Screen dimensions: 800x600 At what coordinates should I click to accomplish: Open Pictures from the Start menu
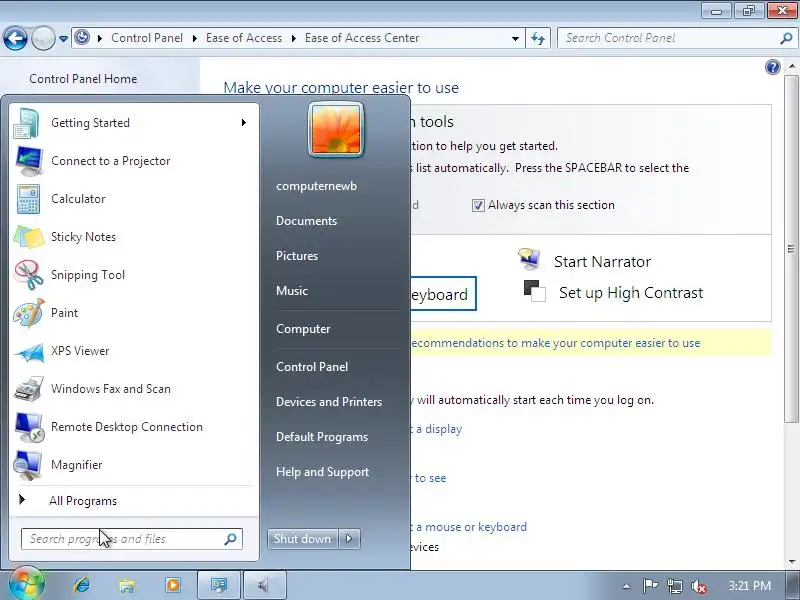pos(297,256)
